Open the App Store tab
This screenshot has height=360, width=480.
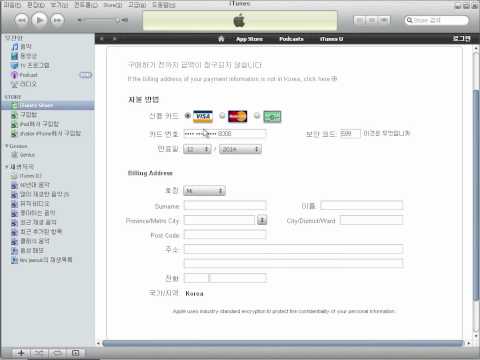[249, 39]
